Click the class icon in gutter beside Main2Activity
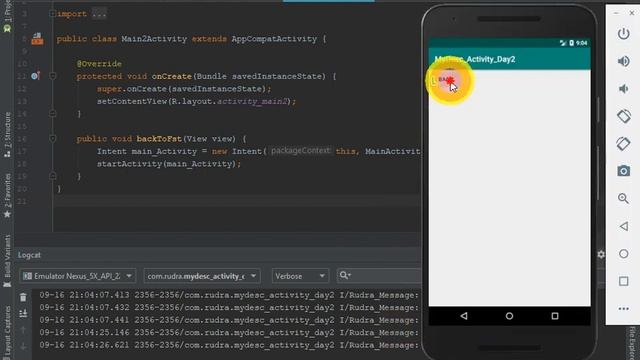Image resolution: width=640 pixels, height=360 pixels. click(37, 39)
